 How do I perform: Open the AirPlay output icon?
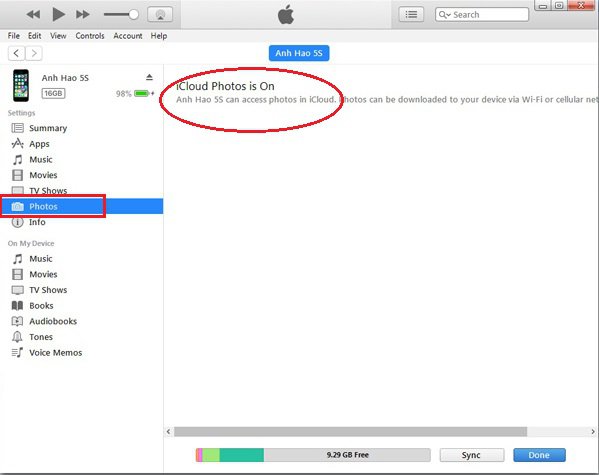click(160, 15)
